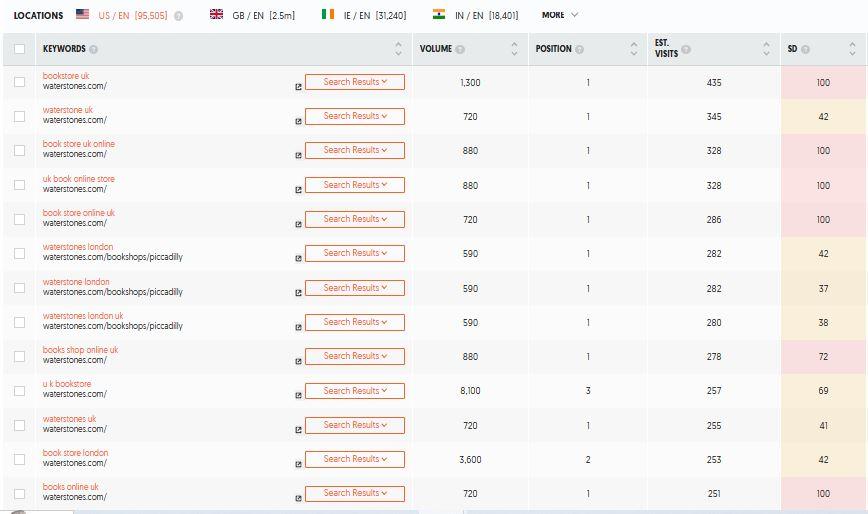Click waterstones.com/bookshops/piccadilly under waterstone london
This screenshot has height=514, width=868.
click(112, 292)
